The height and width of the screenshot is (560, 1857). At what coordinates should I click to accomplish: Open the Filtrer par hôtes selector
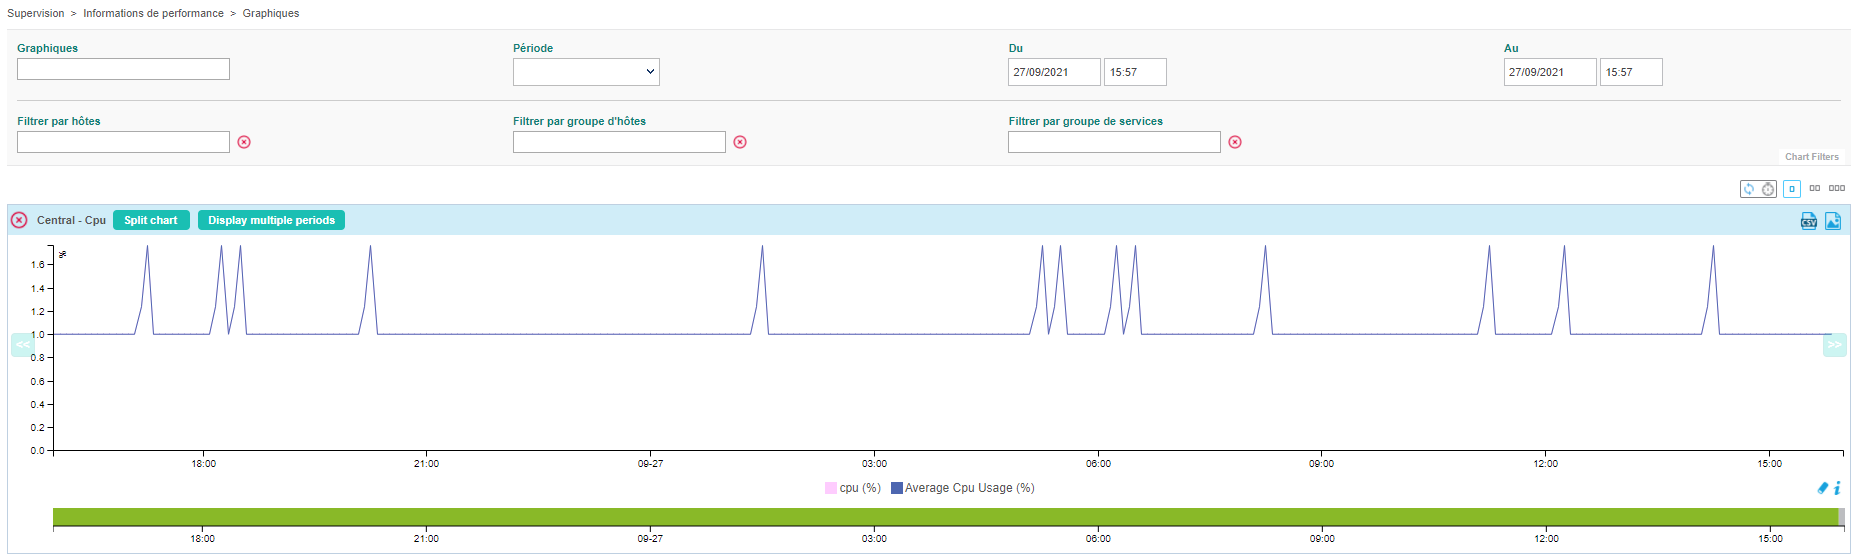(123, 142)
